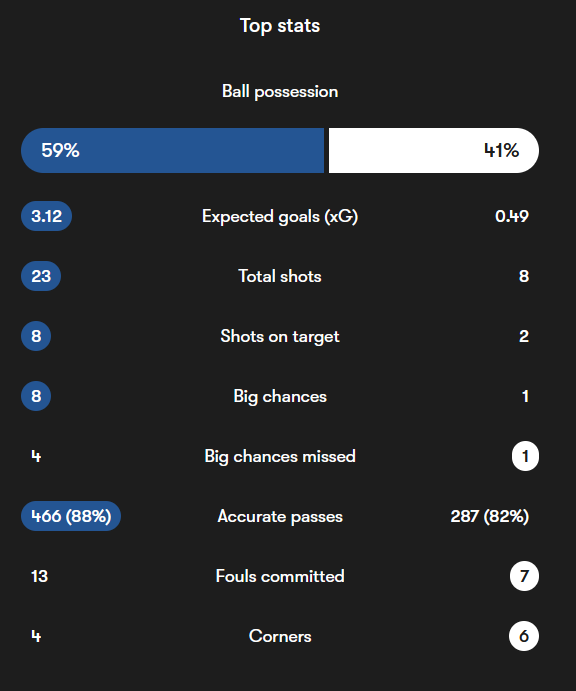576x691 pixels.
Task: Click the 0.49 xG value
Action: pos(512,216)
